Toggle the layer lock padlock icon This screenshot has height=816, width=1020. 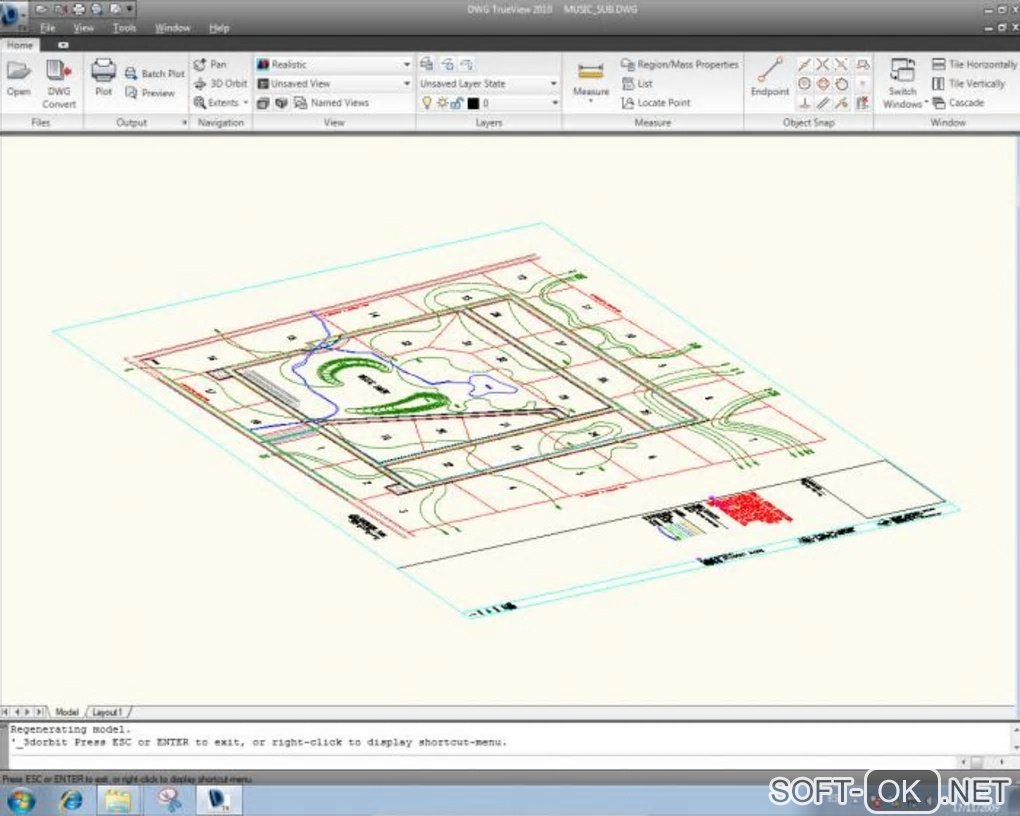coord(456,103)
